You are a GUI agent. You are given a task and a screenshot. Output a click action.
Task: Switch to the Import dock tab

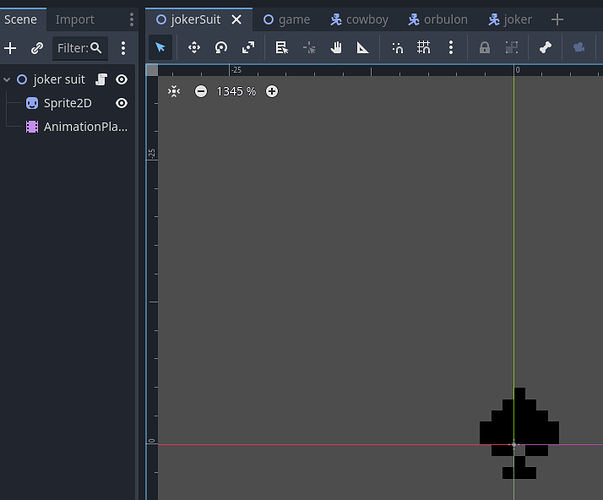pos(75,19)
